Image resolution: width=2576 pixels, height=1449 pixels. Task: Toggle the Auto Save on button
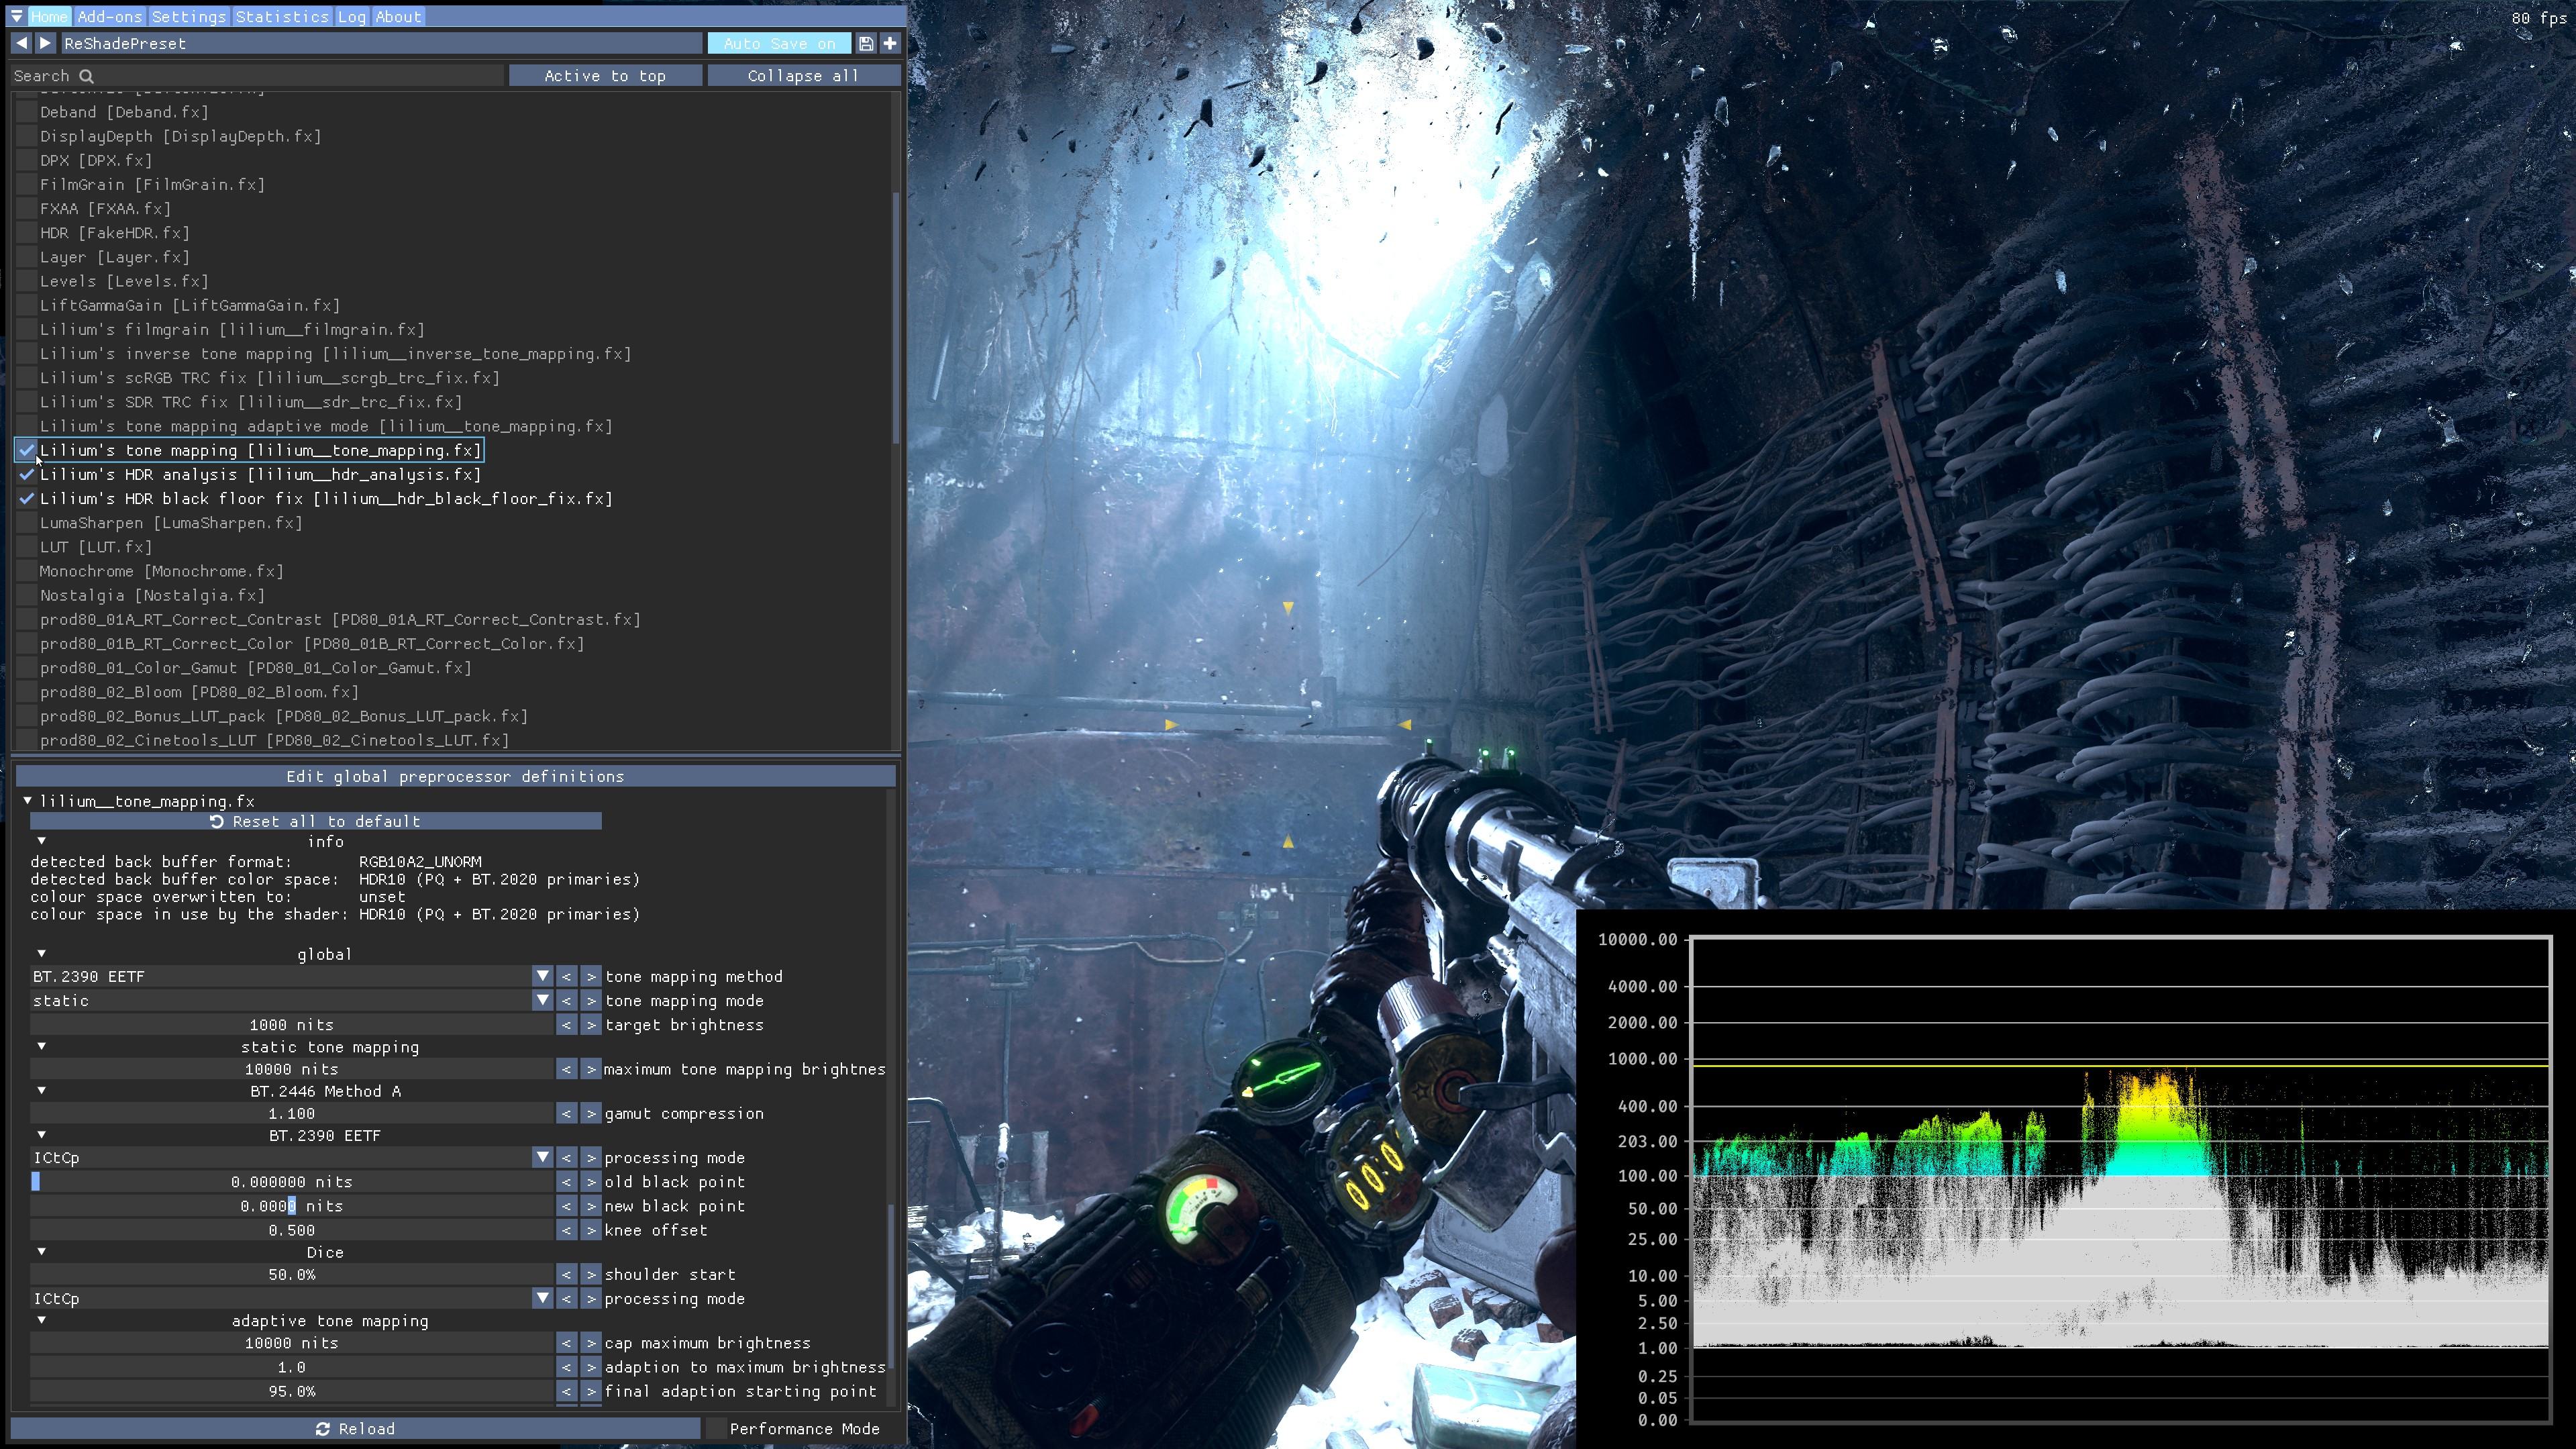(780, 43)
